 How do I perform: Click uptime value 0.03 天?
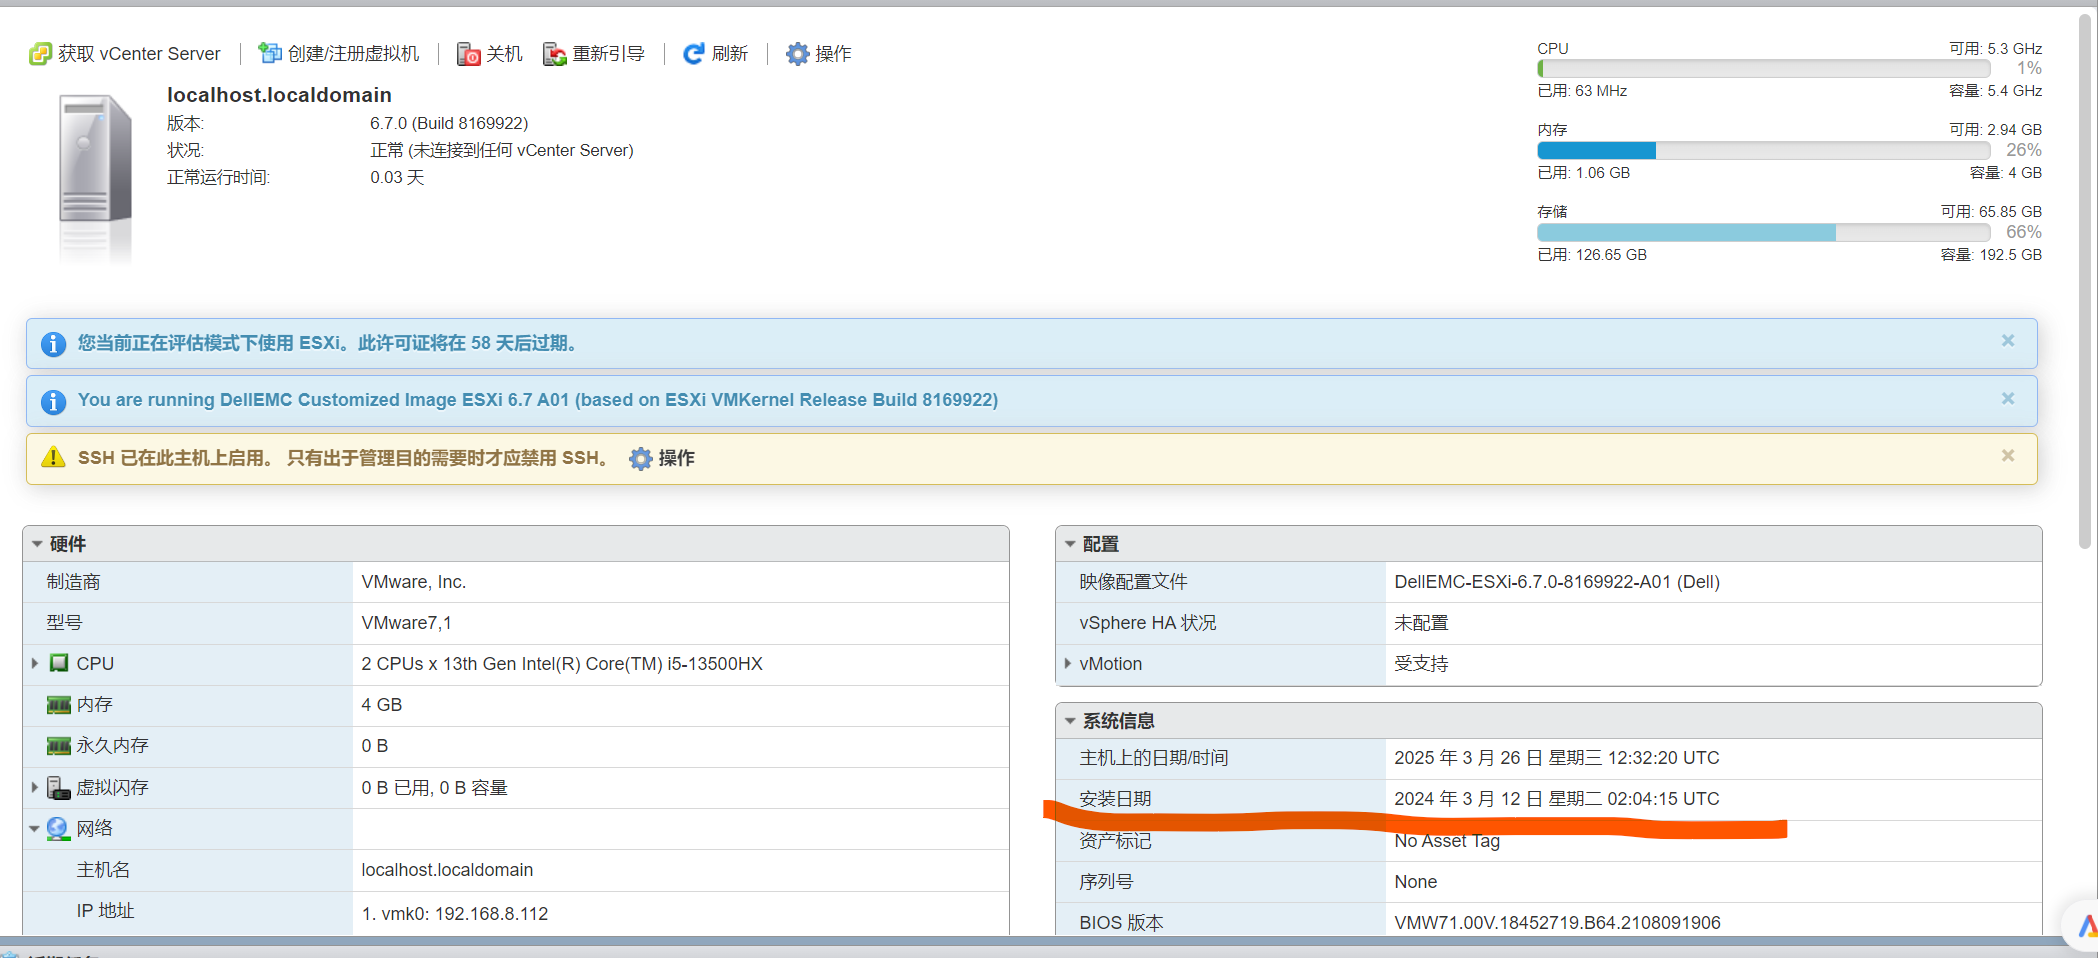(x=397, y=177)
